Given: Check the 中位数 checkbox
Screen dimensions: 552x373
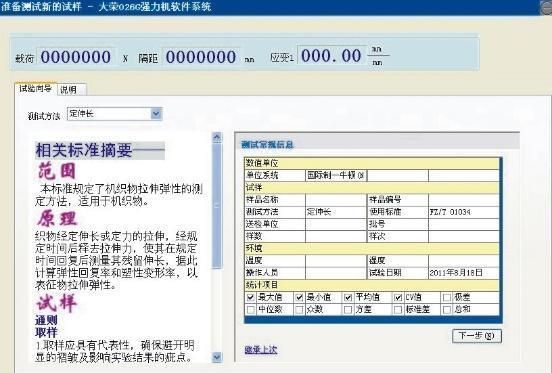Looking at the screenshot, I should pyautogui.click(x=251, y=310).
